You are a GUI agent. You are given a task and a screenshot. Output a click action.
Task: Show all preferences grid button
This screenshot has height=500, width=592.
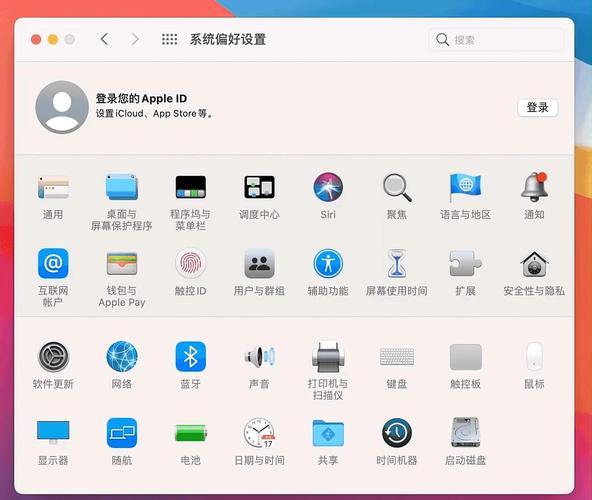point(170,39)
